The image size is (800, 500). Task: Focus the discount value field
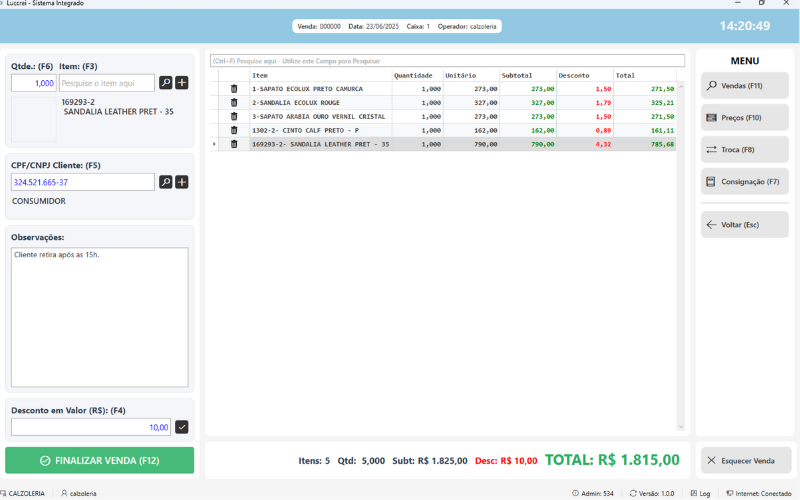(x=91, y=427)
